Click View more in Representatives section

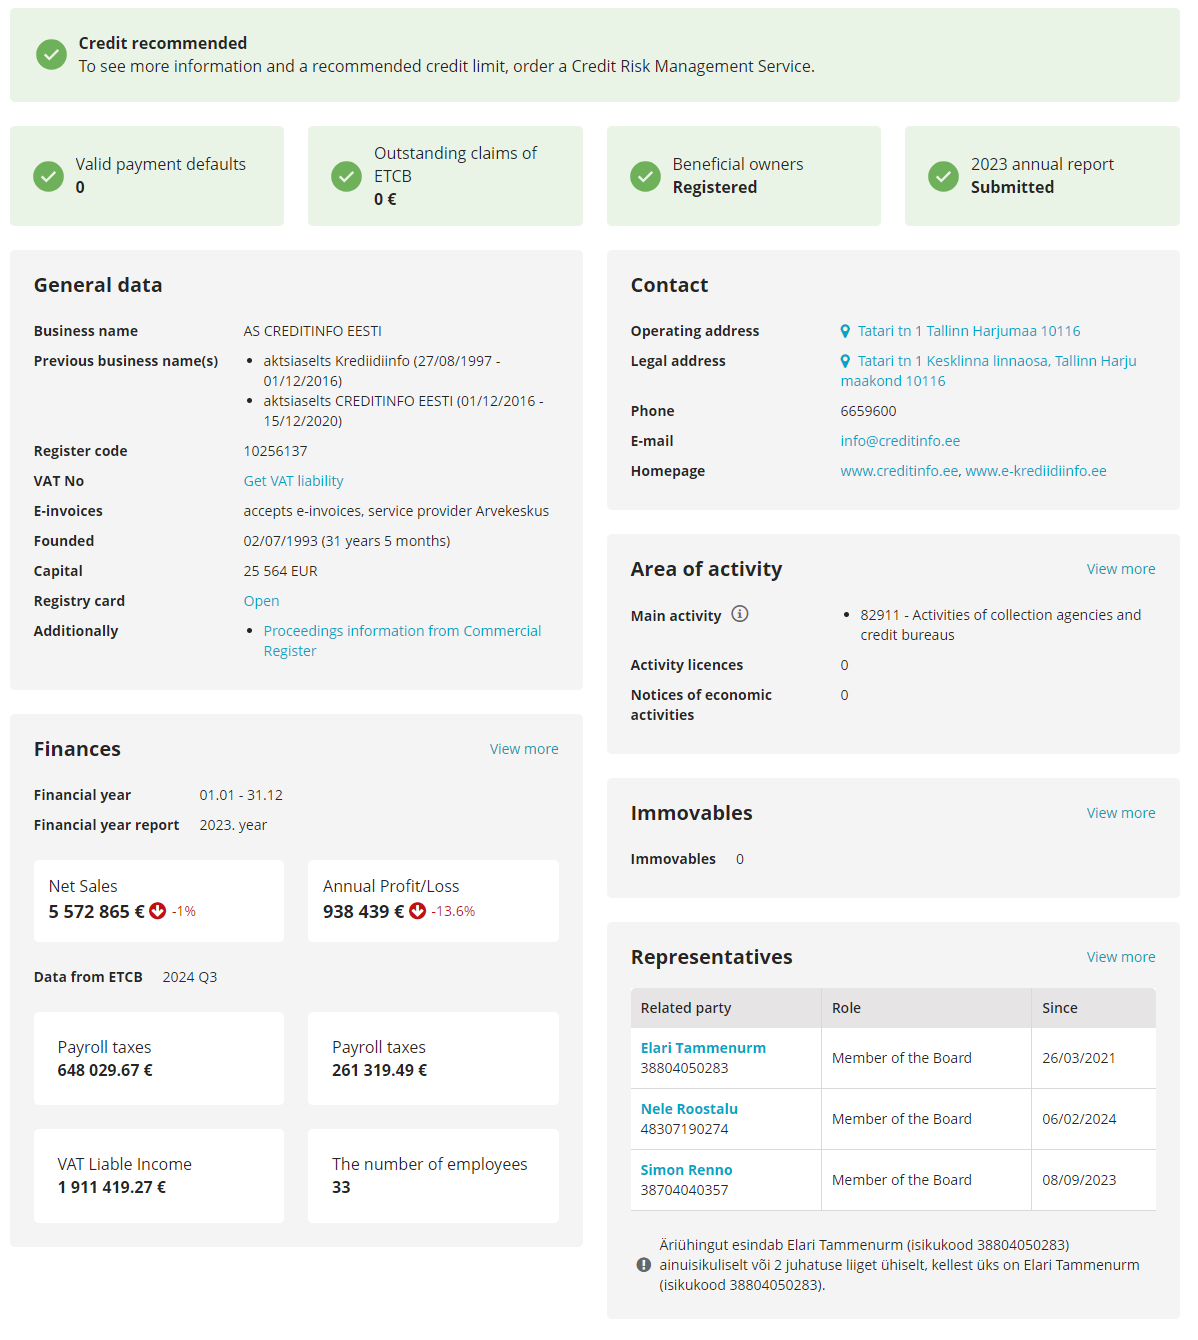click(x=1120, y=957)
